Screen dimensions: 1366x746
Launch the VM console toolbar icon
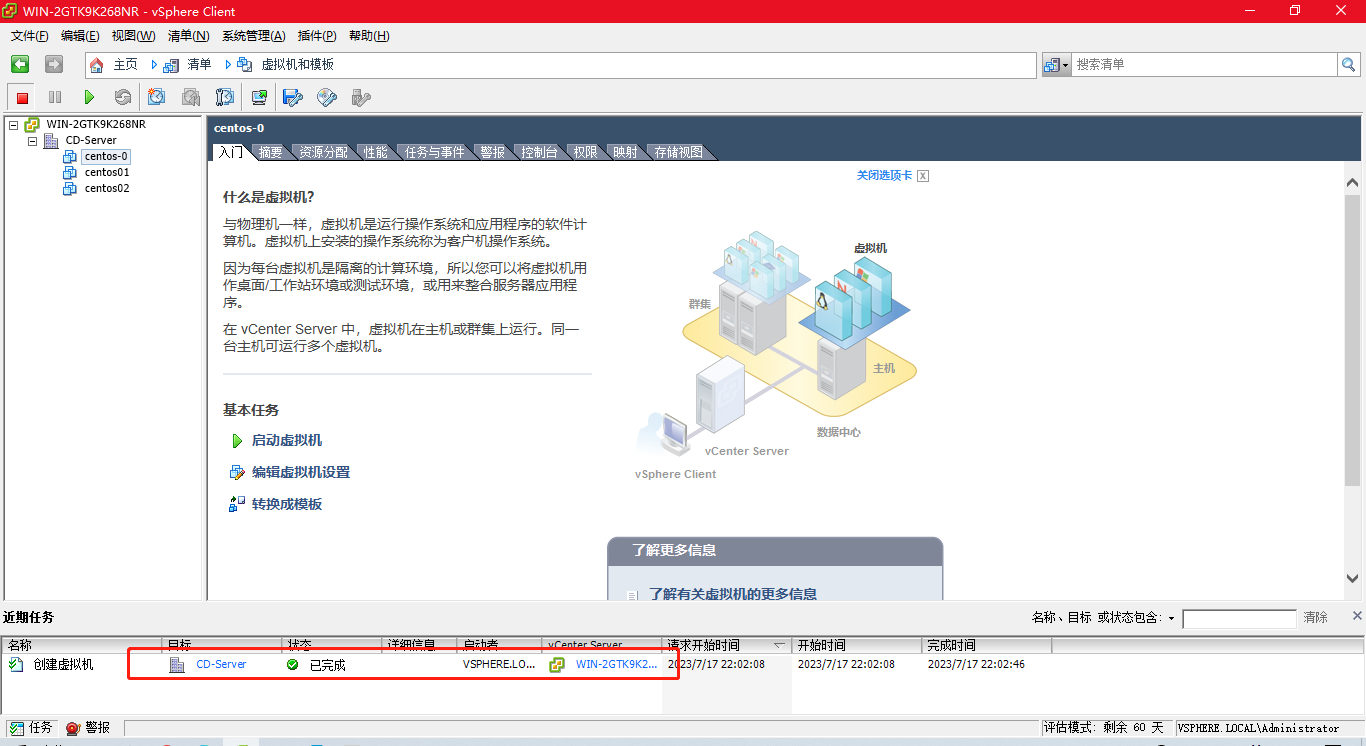click(259, 97)
